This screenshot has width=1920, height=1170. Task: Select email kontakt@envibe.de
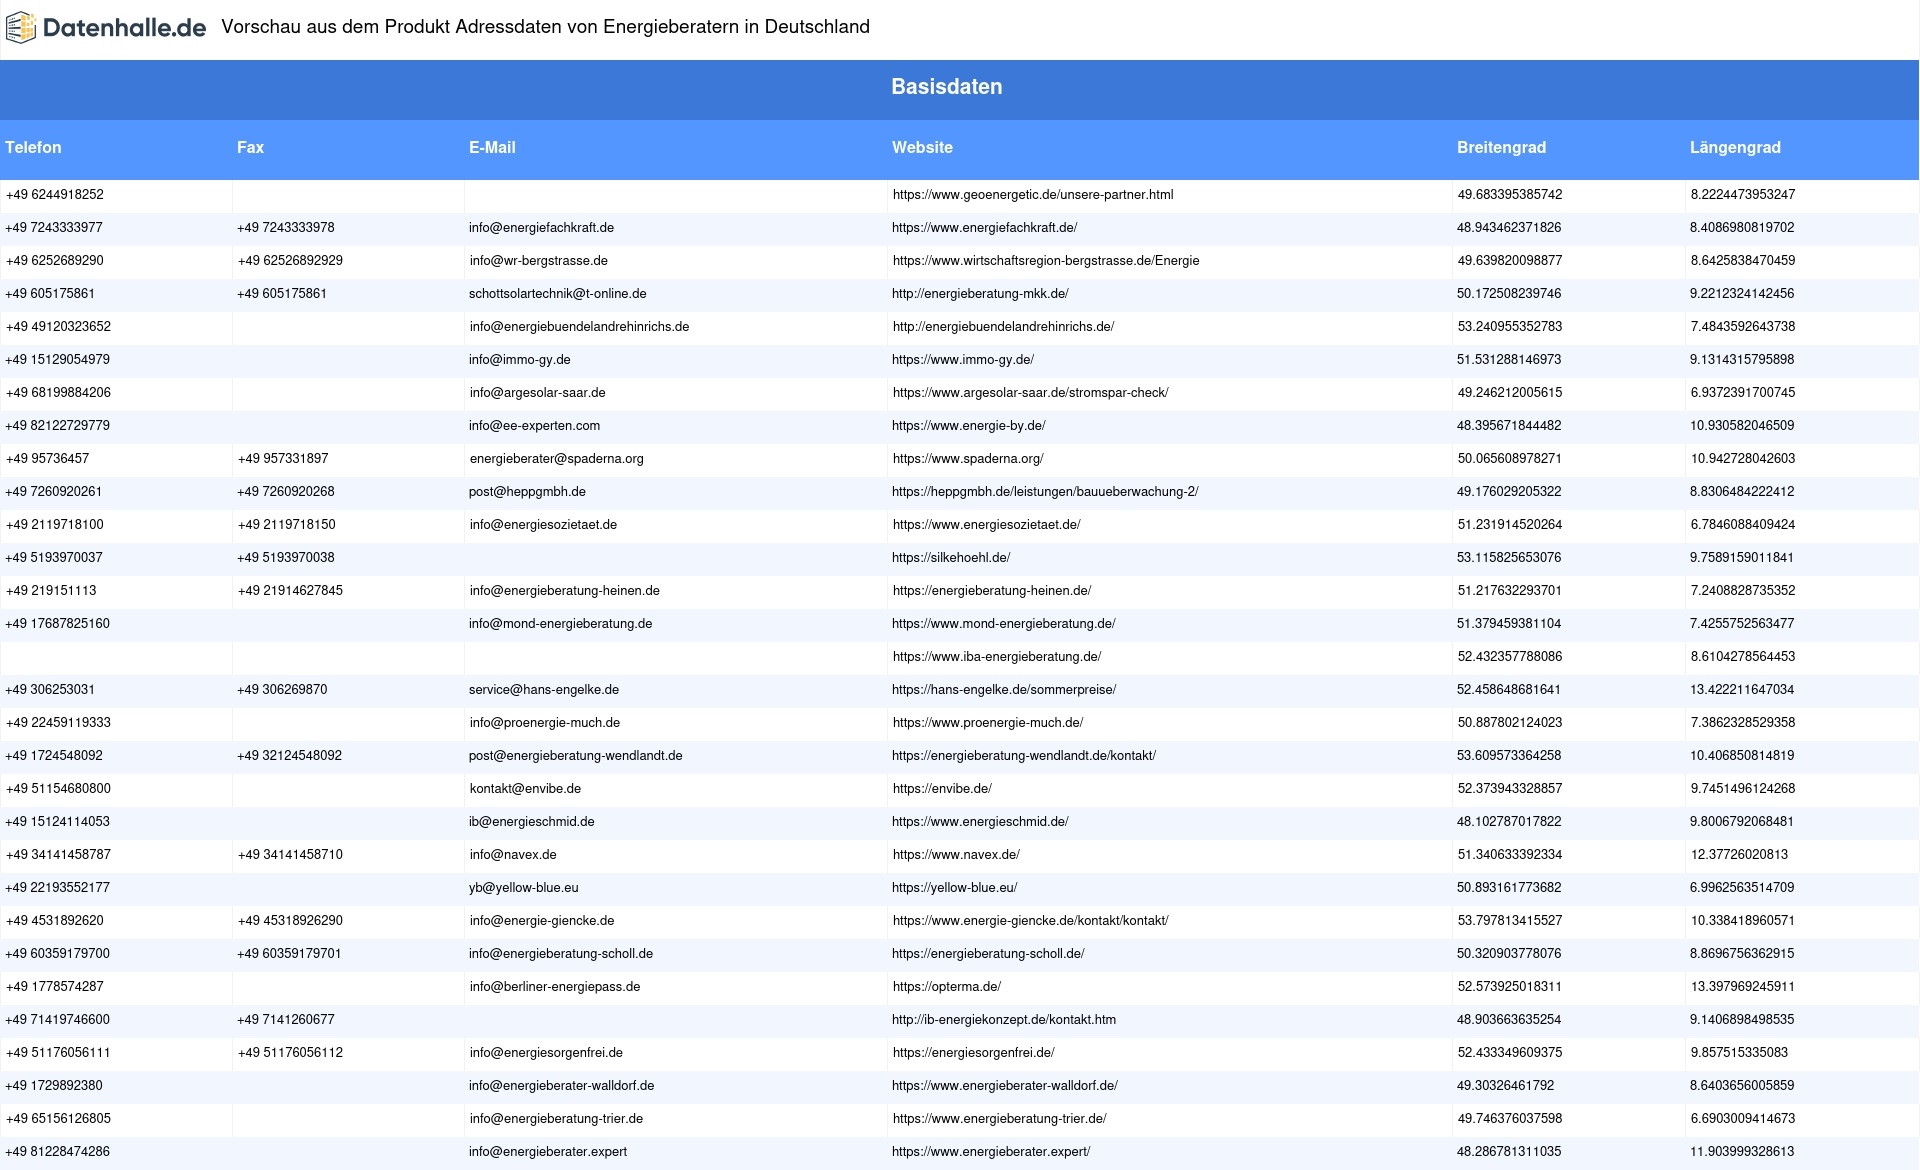pyautogui.click(x=525, y=789)
